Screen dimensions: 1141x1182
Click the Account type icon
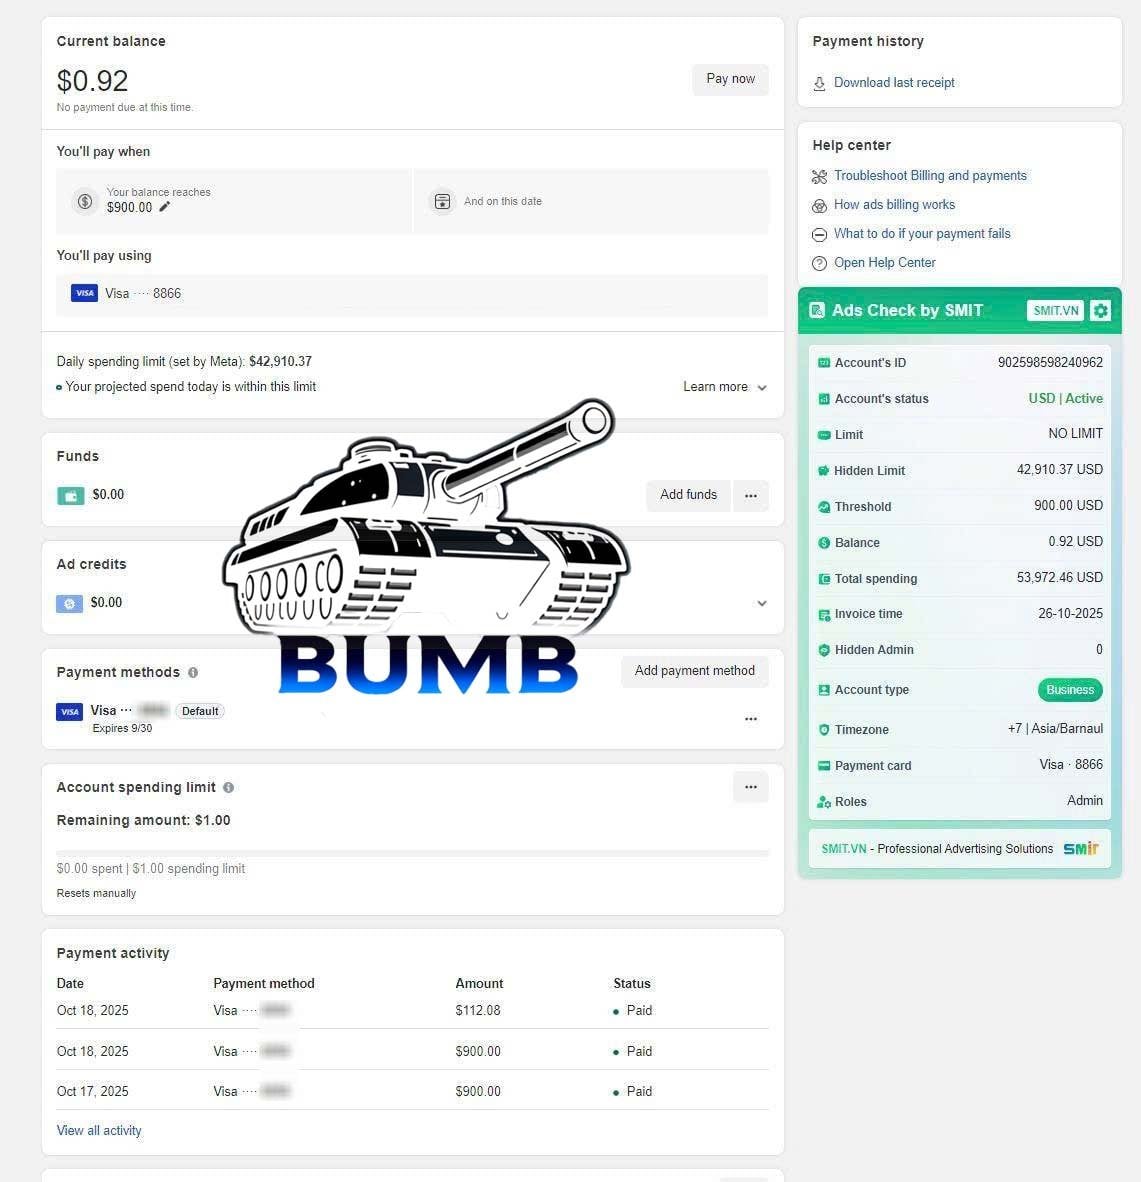click(824, 690)
